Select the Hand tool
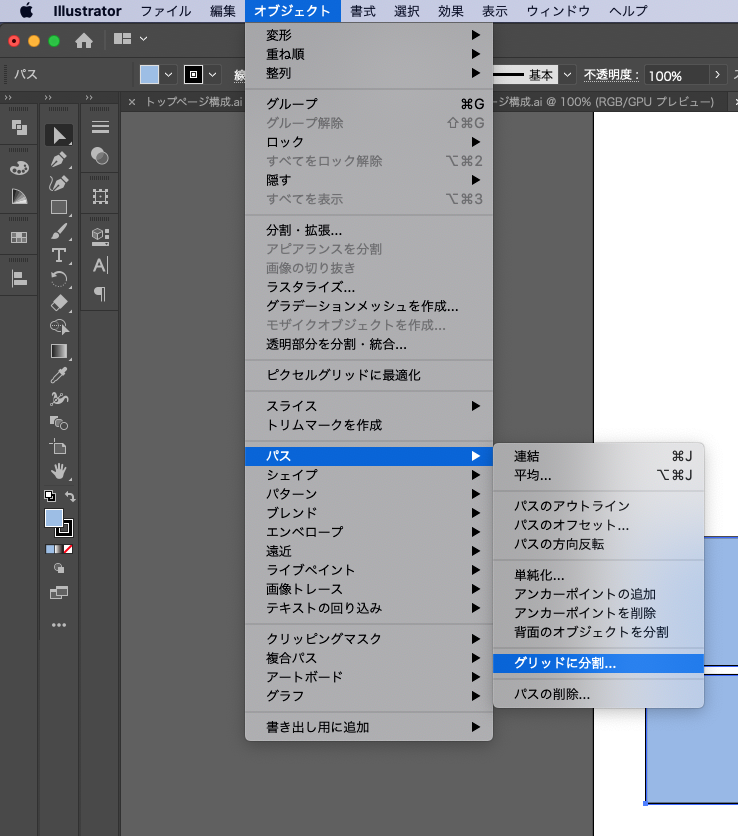The image size is (738, 836). tap(59, 471)
